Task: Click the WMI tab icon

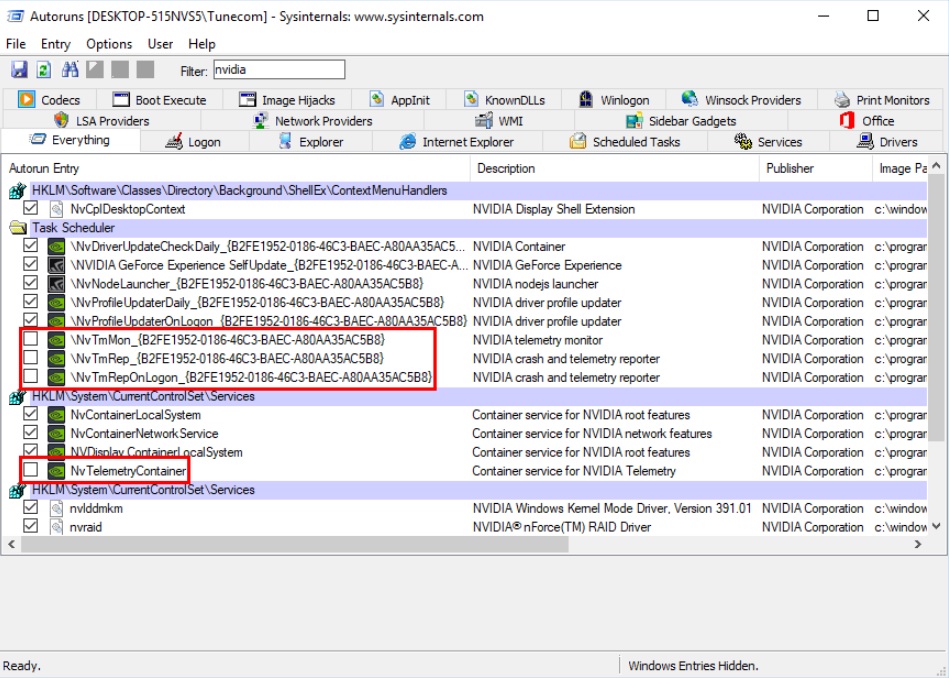Action: coord(484,120)
